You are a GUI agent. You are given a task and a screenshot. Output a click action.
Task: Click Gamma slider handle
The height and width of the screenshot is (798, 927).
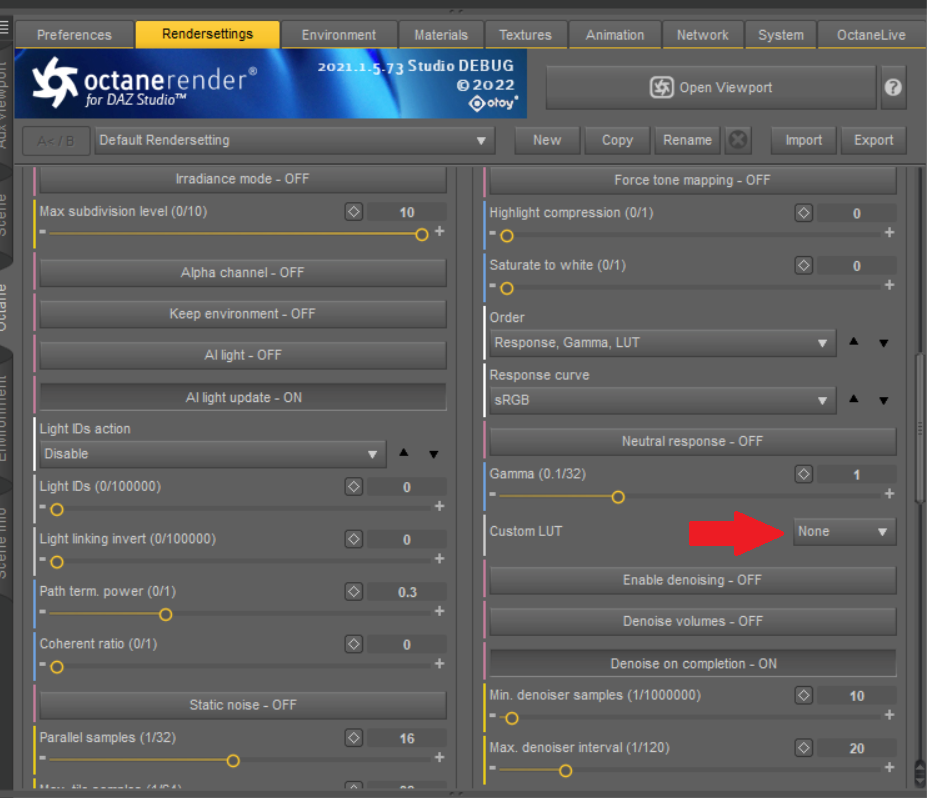pyautogui.click(x=618, y=497)
